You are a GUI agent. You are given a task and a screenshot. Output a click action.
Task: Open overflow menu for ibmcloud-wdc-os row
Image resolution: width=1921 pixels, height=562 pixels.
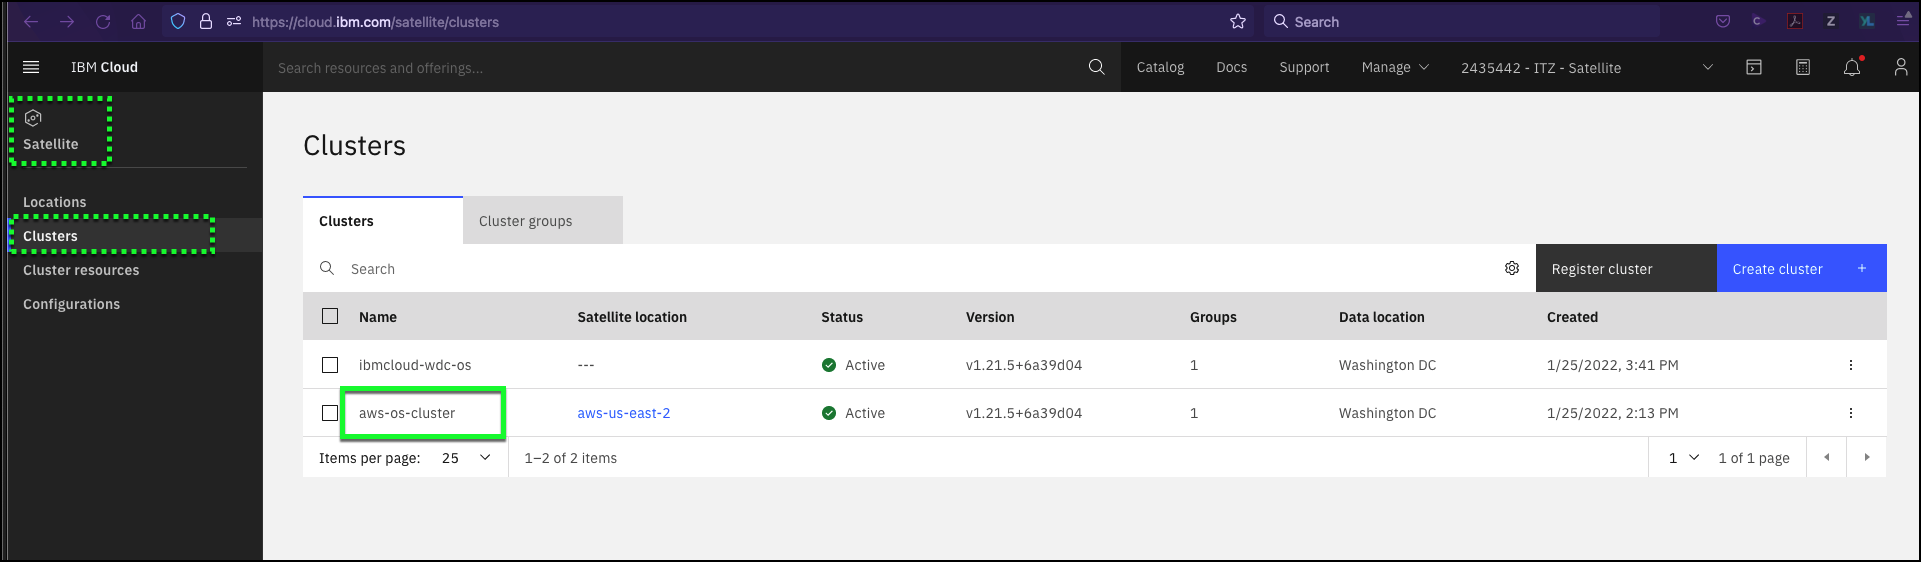(1851, 365)
